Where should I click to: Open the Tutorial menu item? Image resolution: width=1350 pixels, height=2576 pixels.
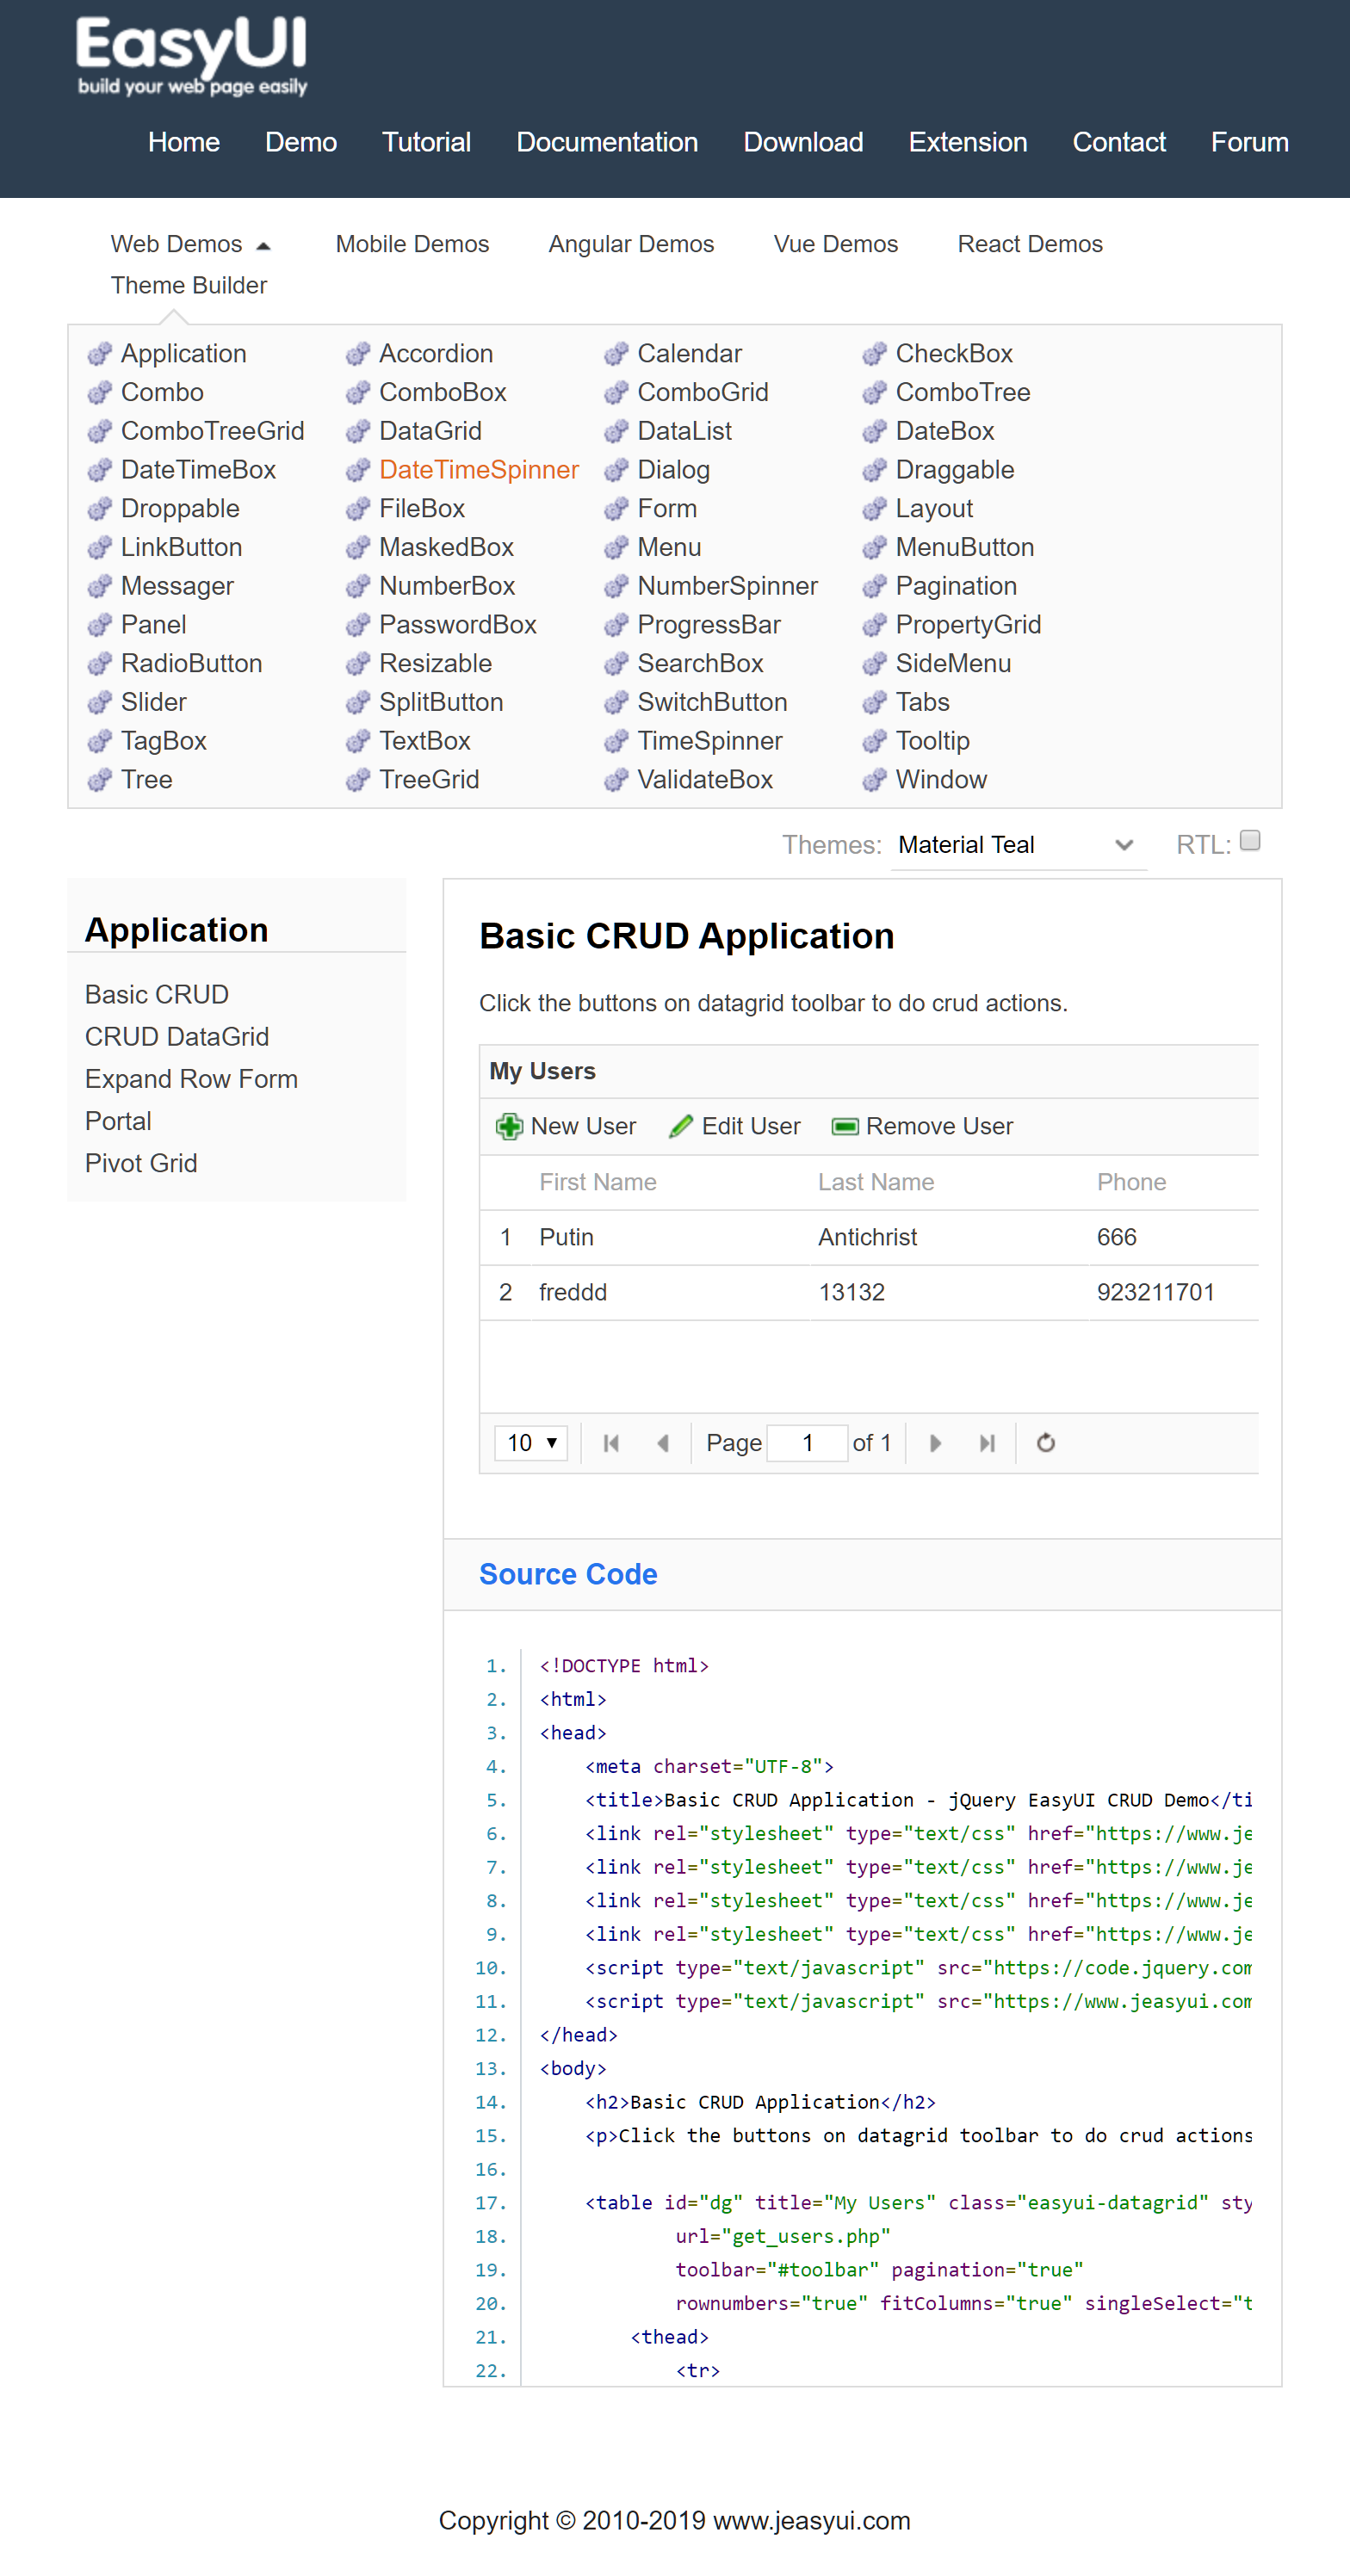[426, 142]
